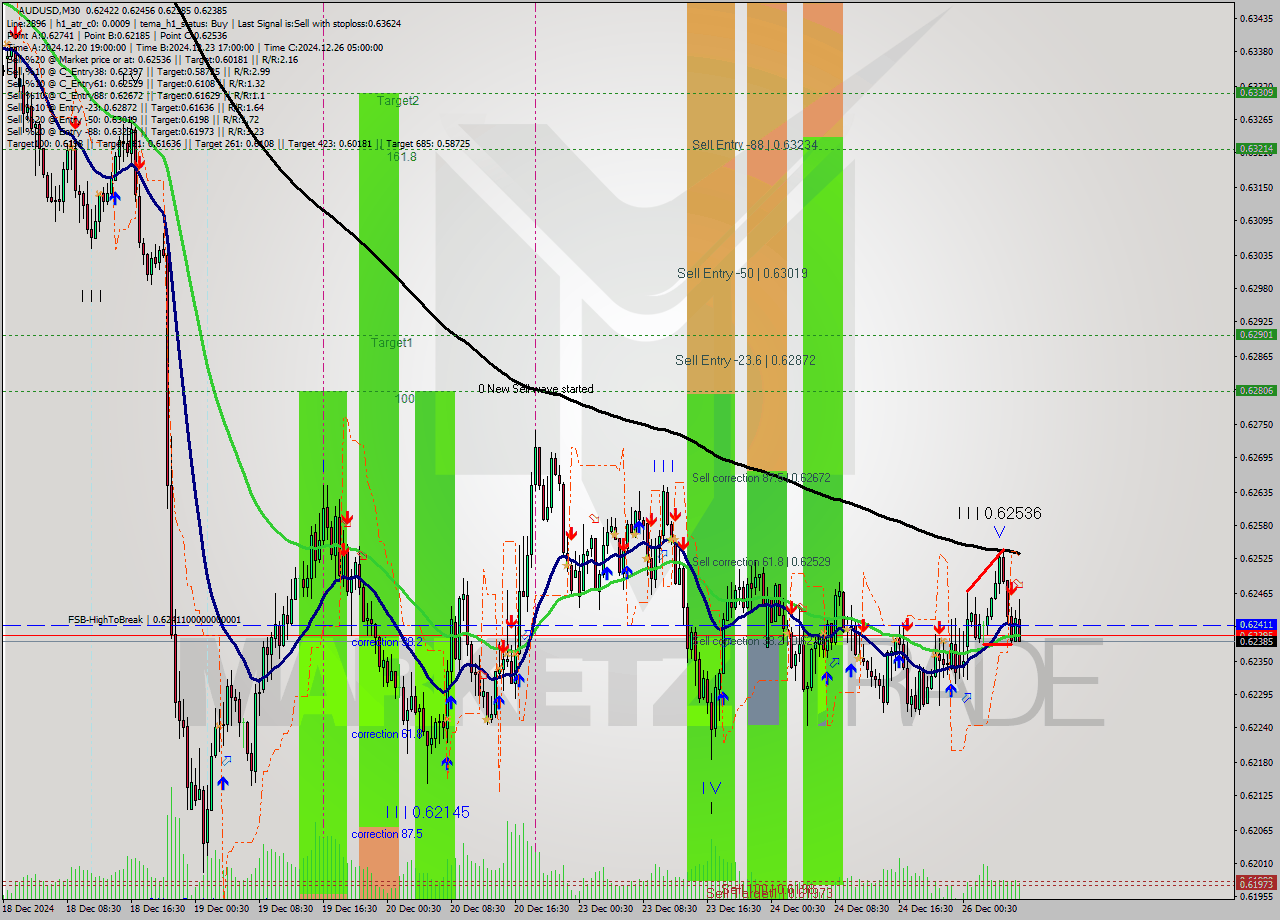
Task: Click the '26 Dec 00:30' time axis label
Action: [x=989, y=909]
